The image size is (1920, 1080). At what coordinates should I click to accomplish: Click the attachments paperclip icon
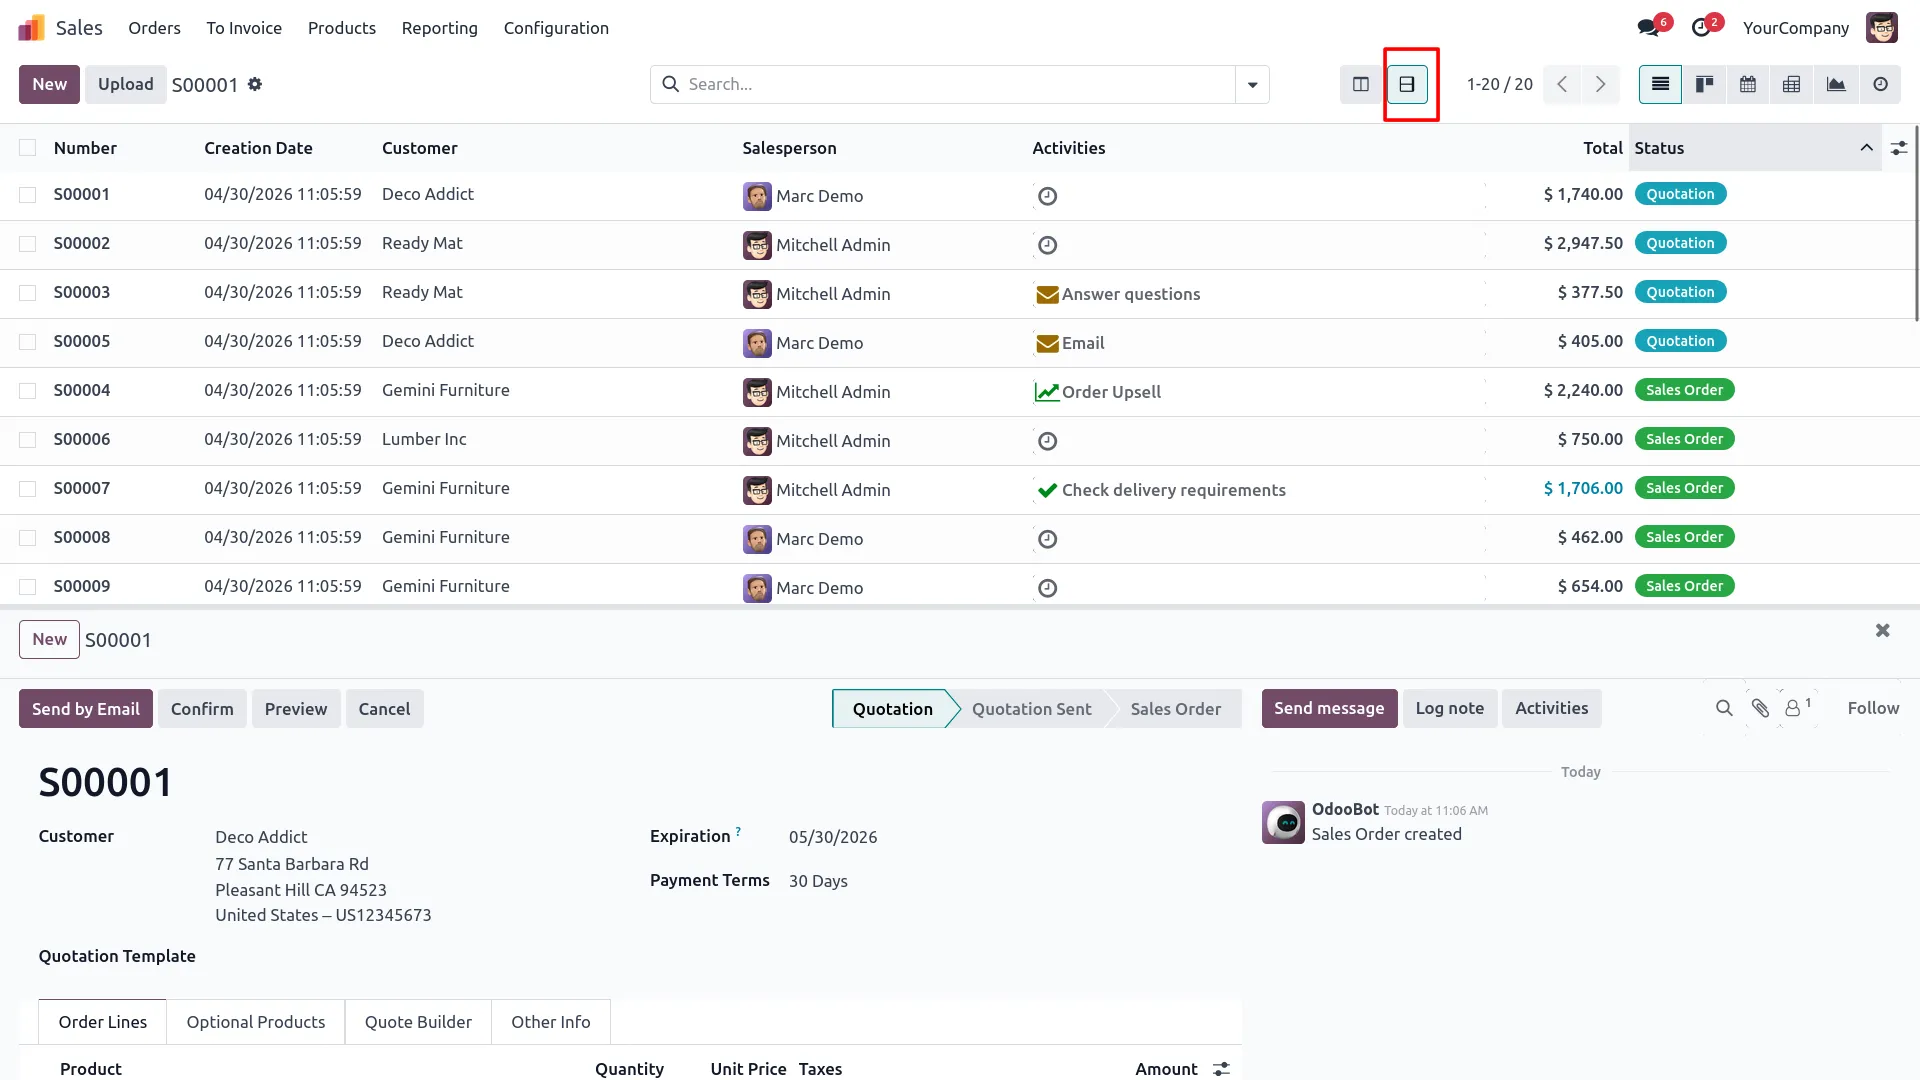click(x=1760, y=708)
